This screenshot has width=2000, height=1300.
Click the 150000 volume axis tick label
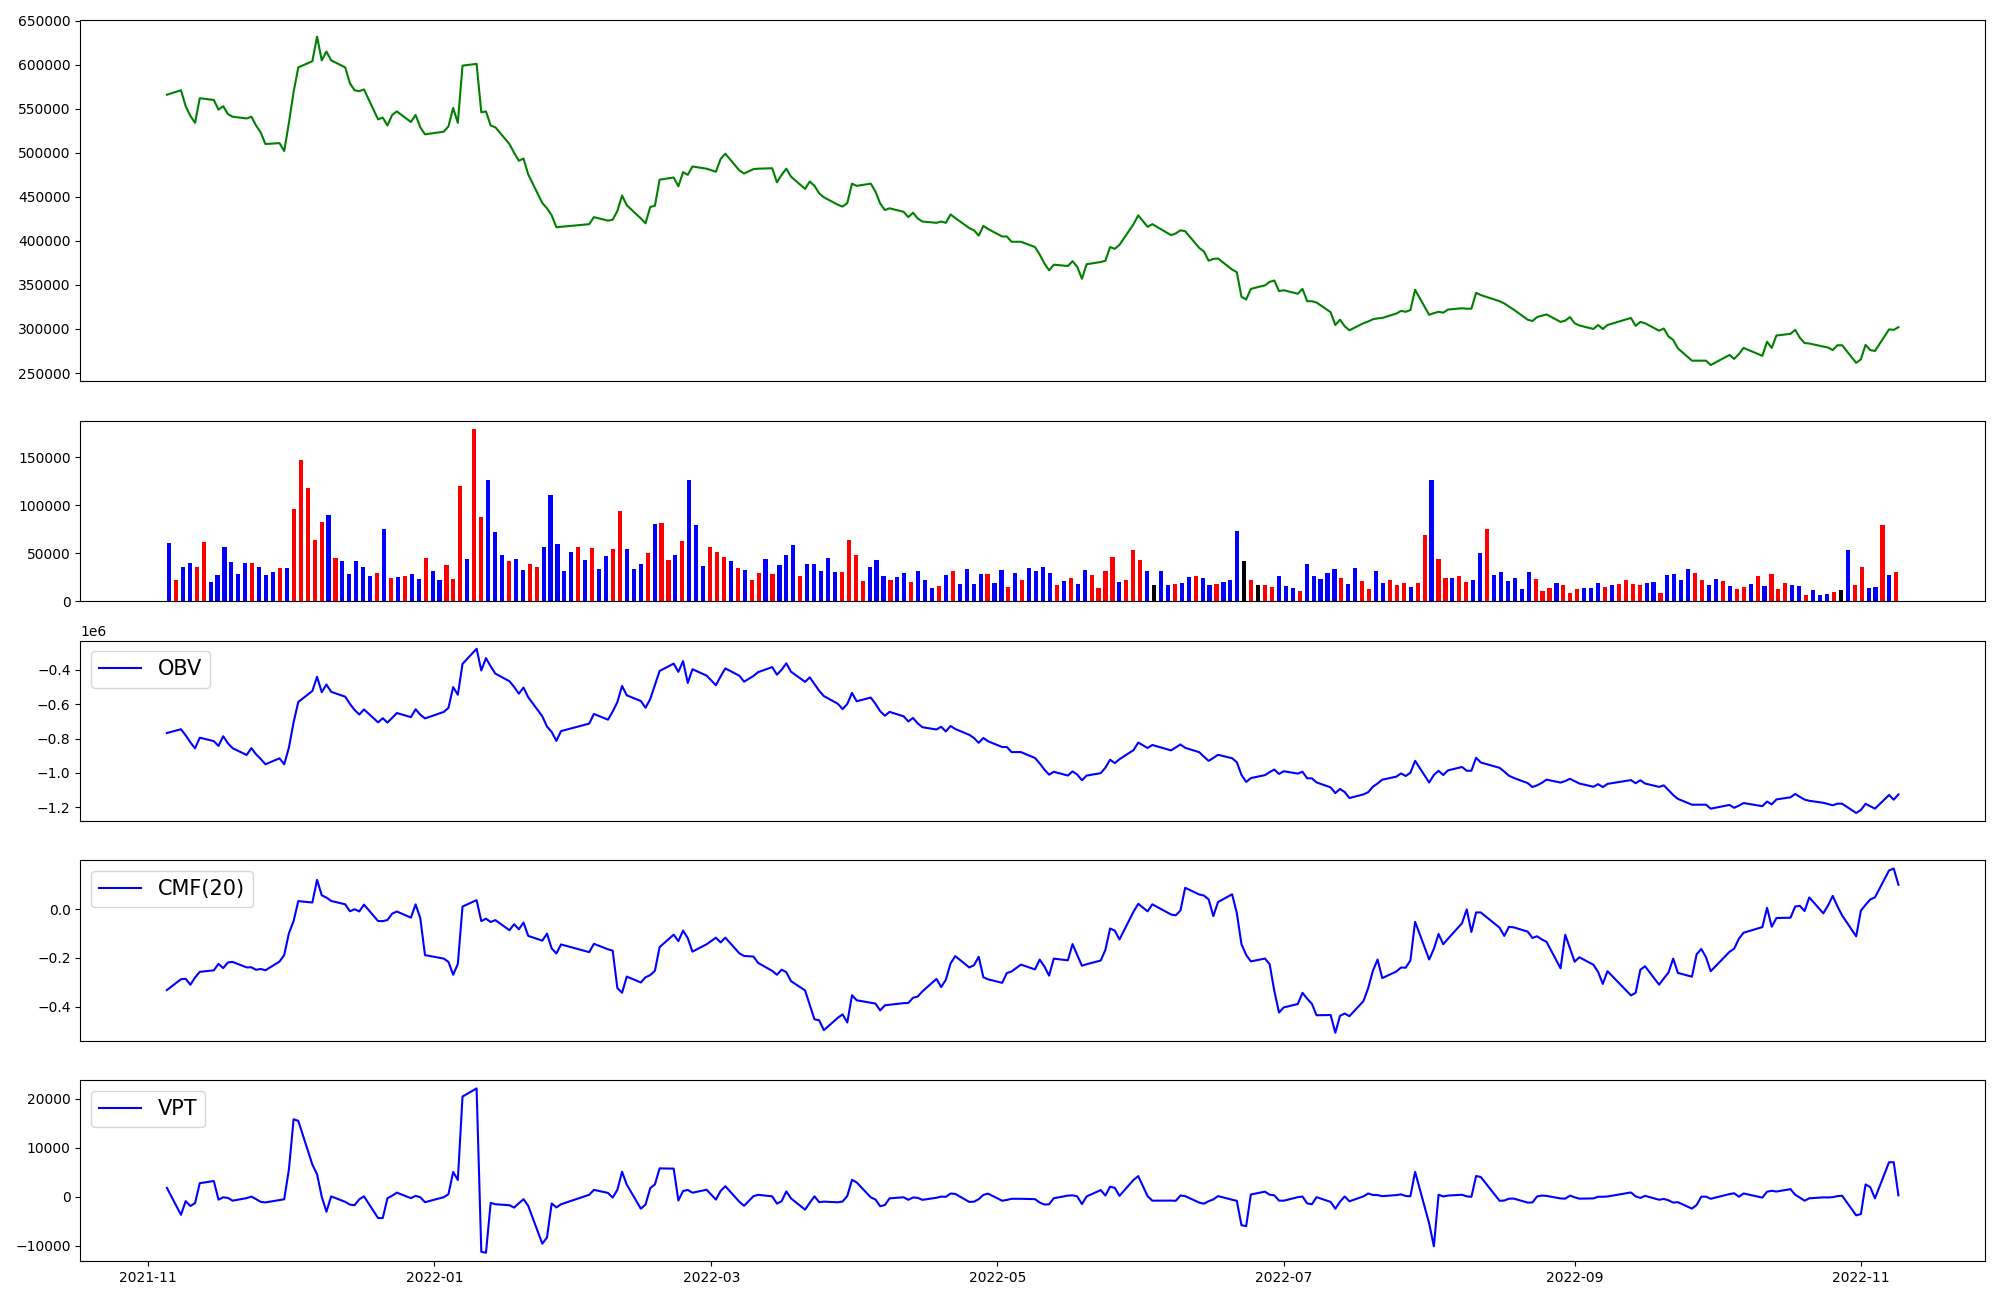(44, 458)
